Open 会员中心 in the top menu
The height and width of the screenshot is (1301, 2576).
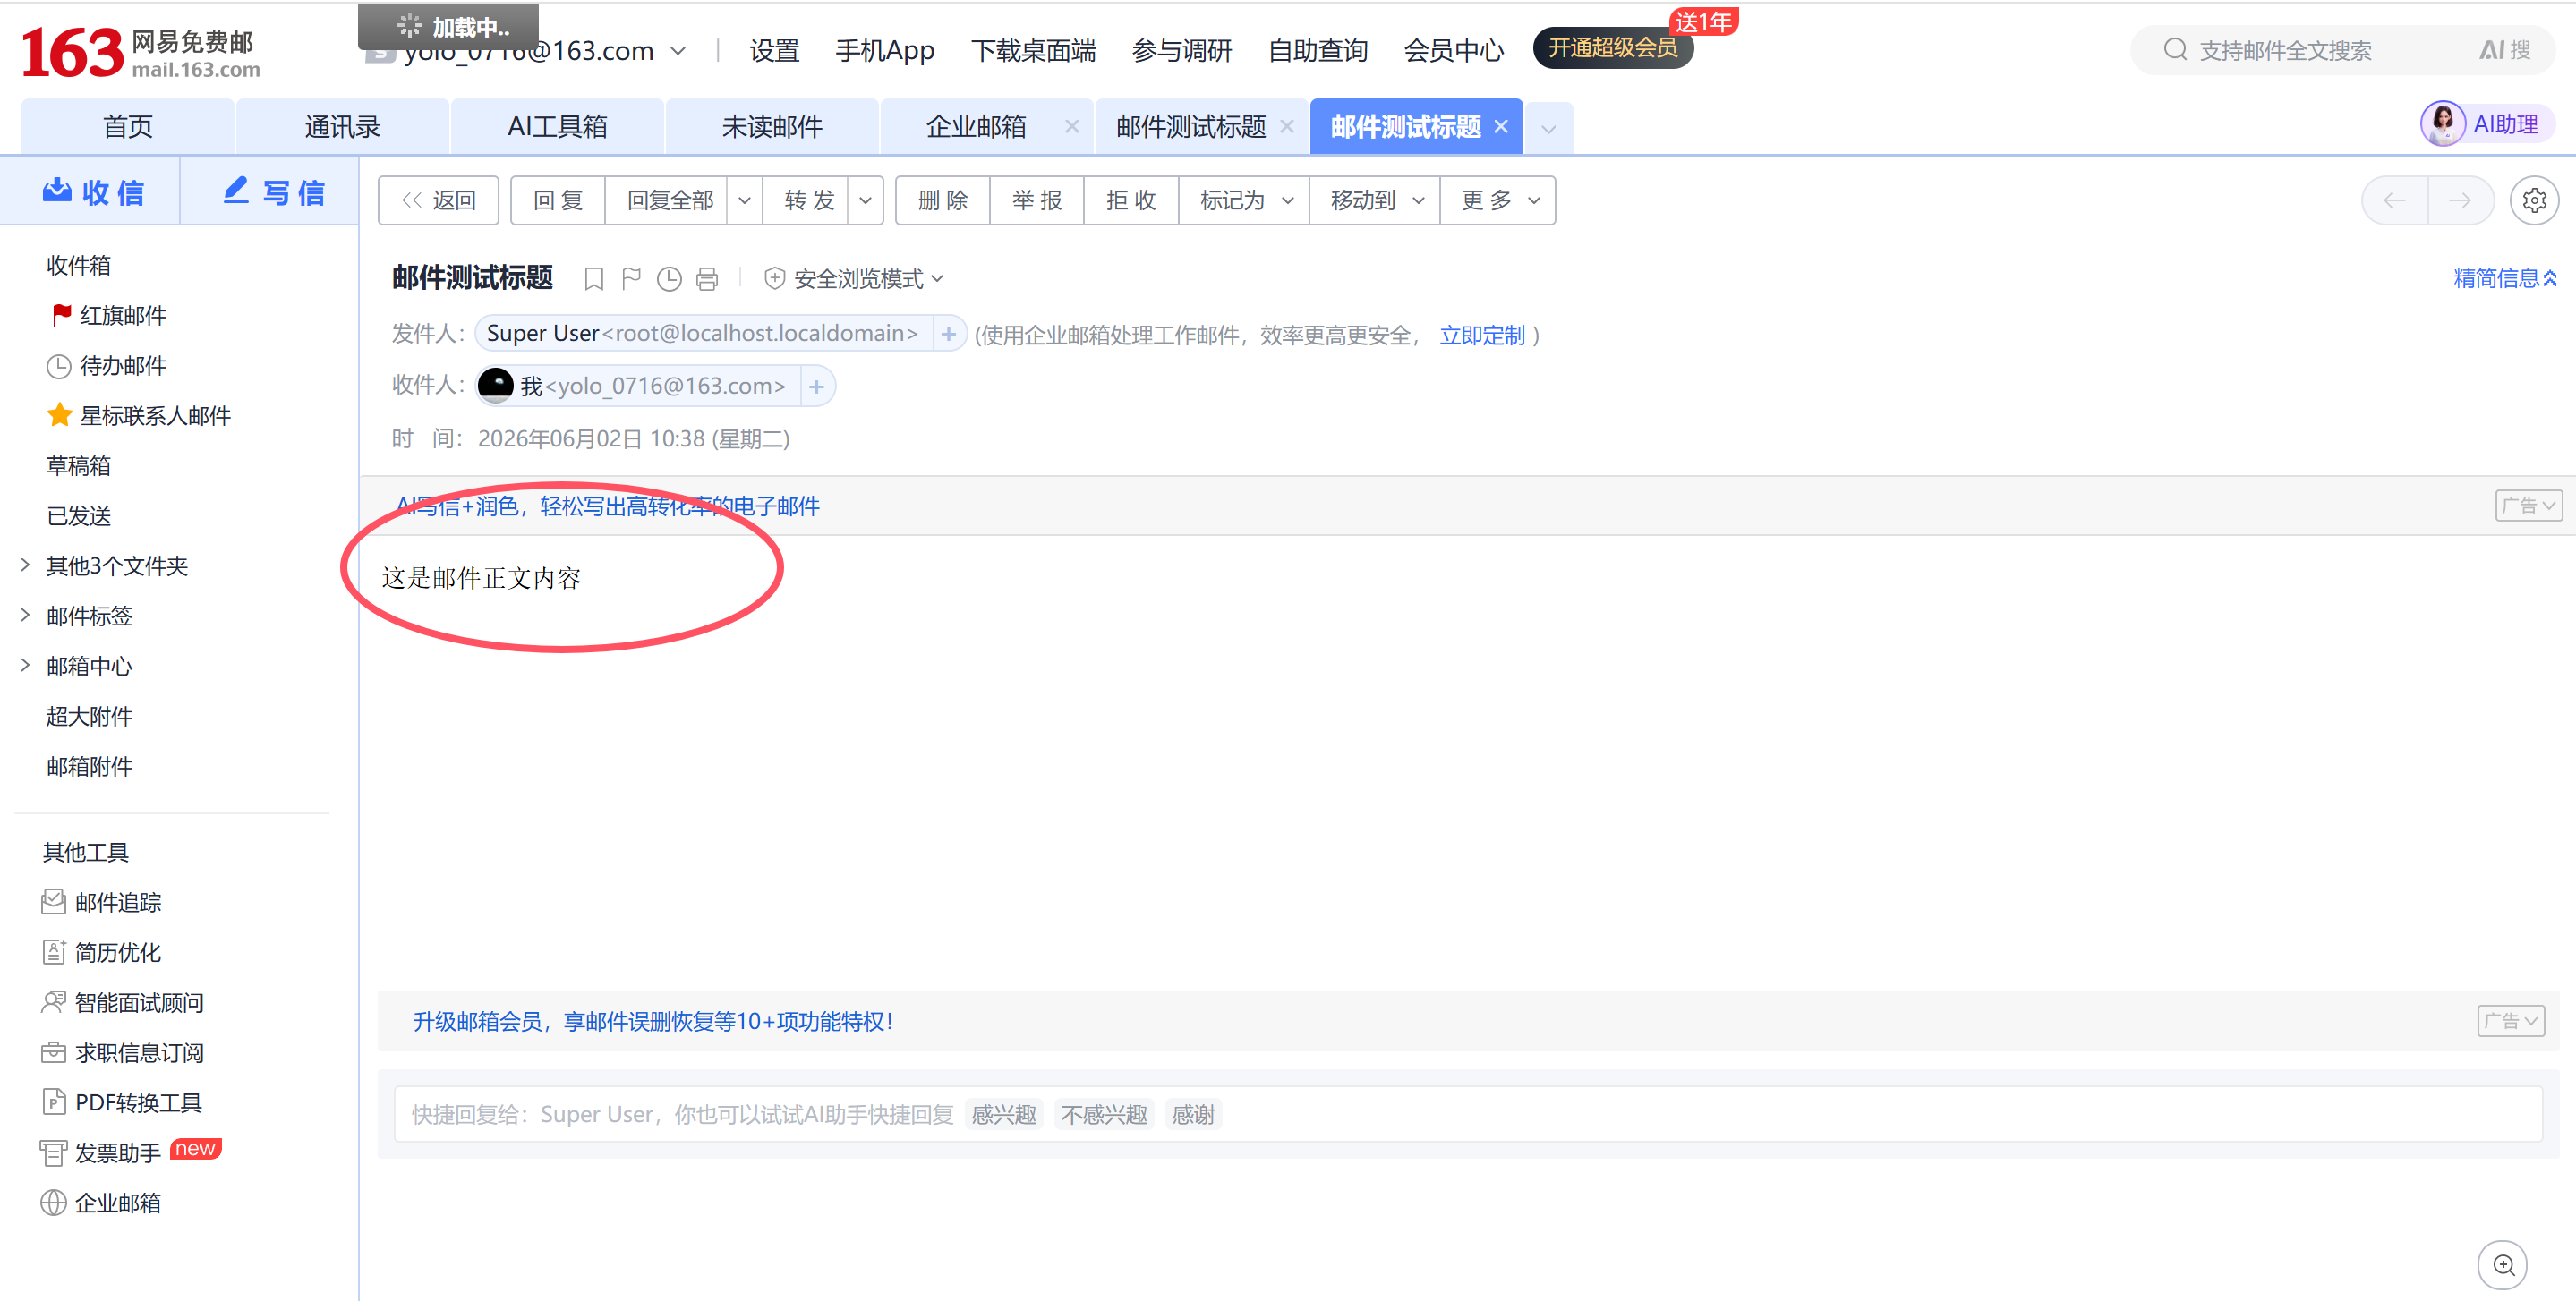click(1453, 51)
